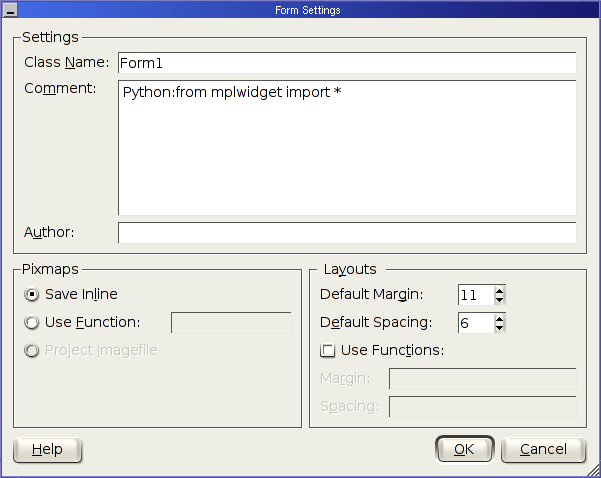Click inside the Comment text area
The image size is (601, 478).
click(x=347, y=148)
